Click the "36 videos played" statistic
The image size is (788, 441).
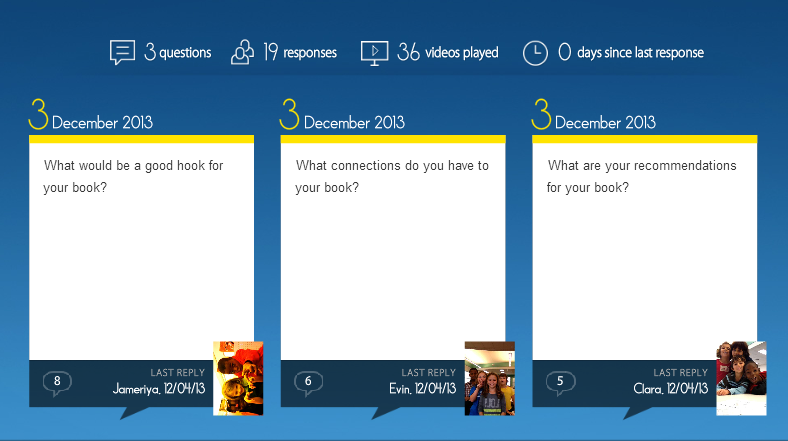pos(447,53)
